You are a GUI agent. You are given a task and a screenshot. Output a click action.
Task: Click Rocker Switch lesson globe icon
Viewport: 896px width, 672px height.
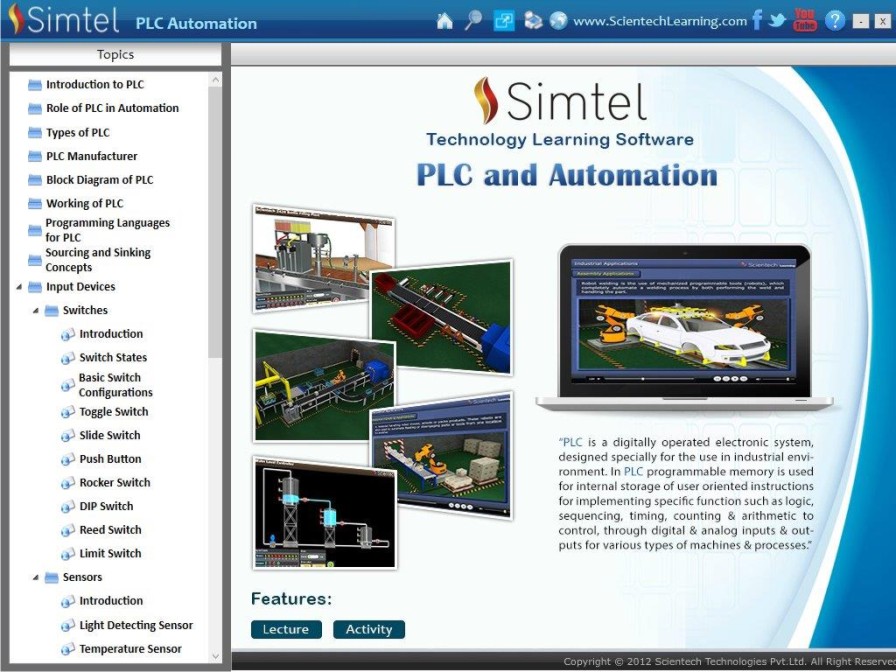68,483
